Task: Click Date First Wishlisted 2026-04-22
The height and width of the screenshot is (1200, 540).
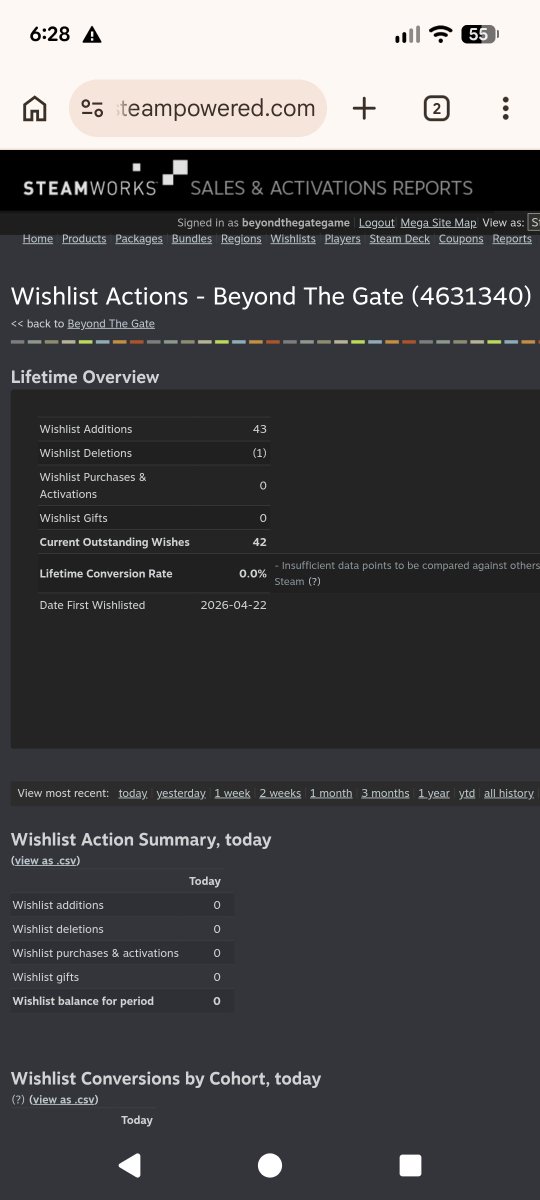Action: click(234, 605)
